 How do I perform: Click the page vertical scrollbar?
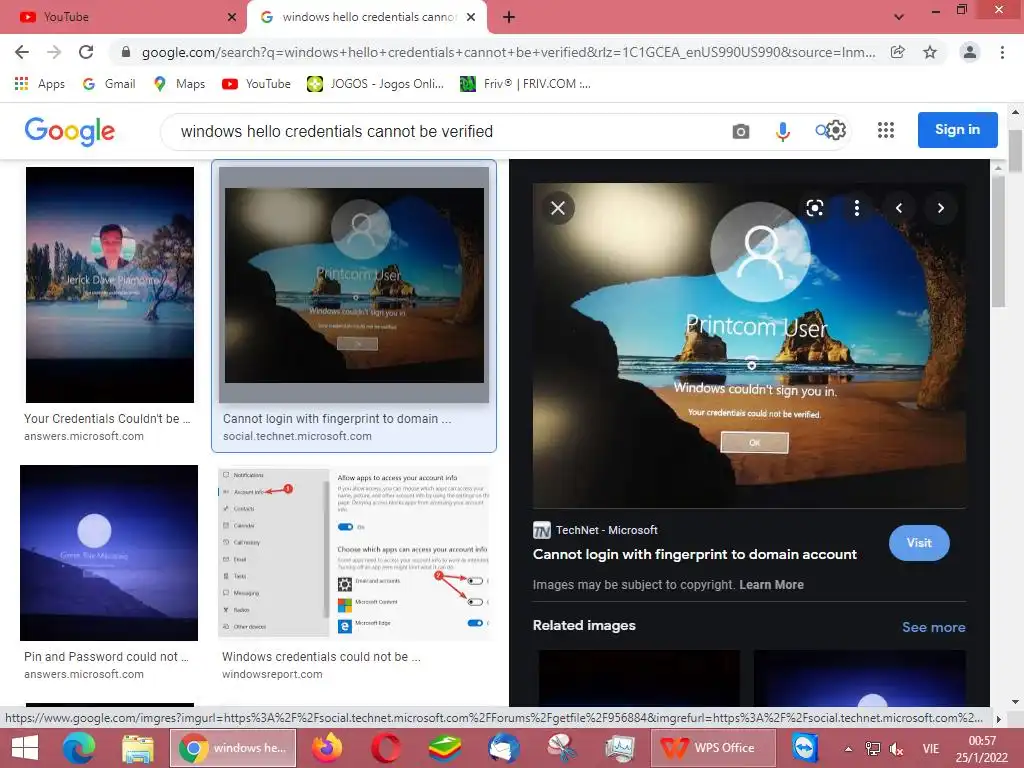[x=1015, y=150]
